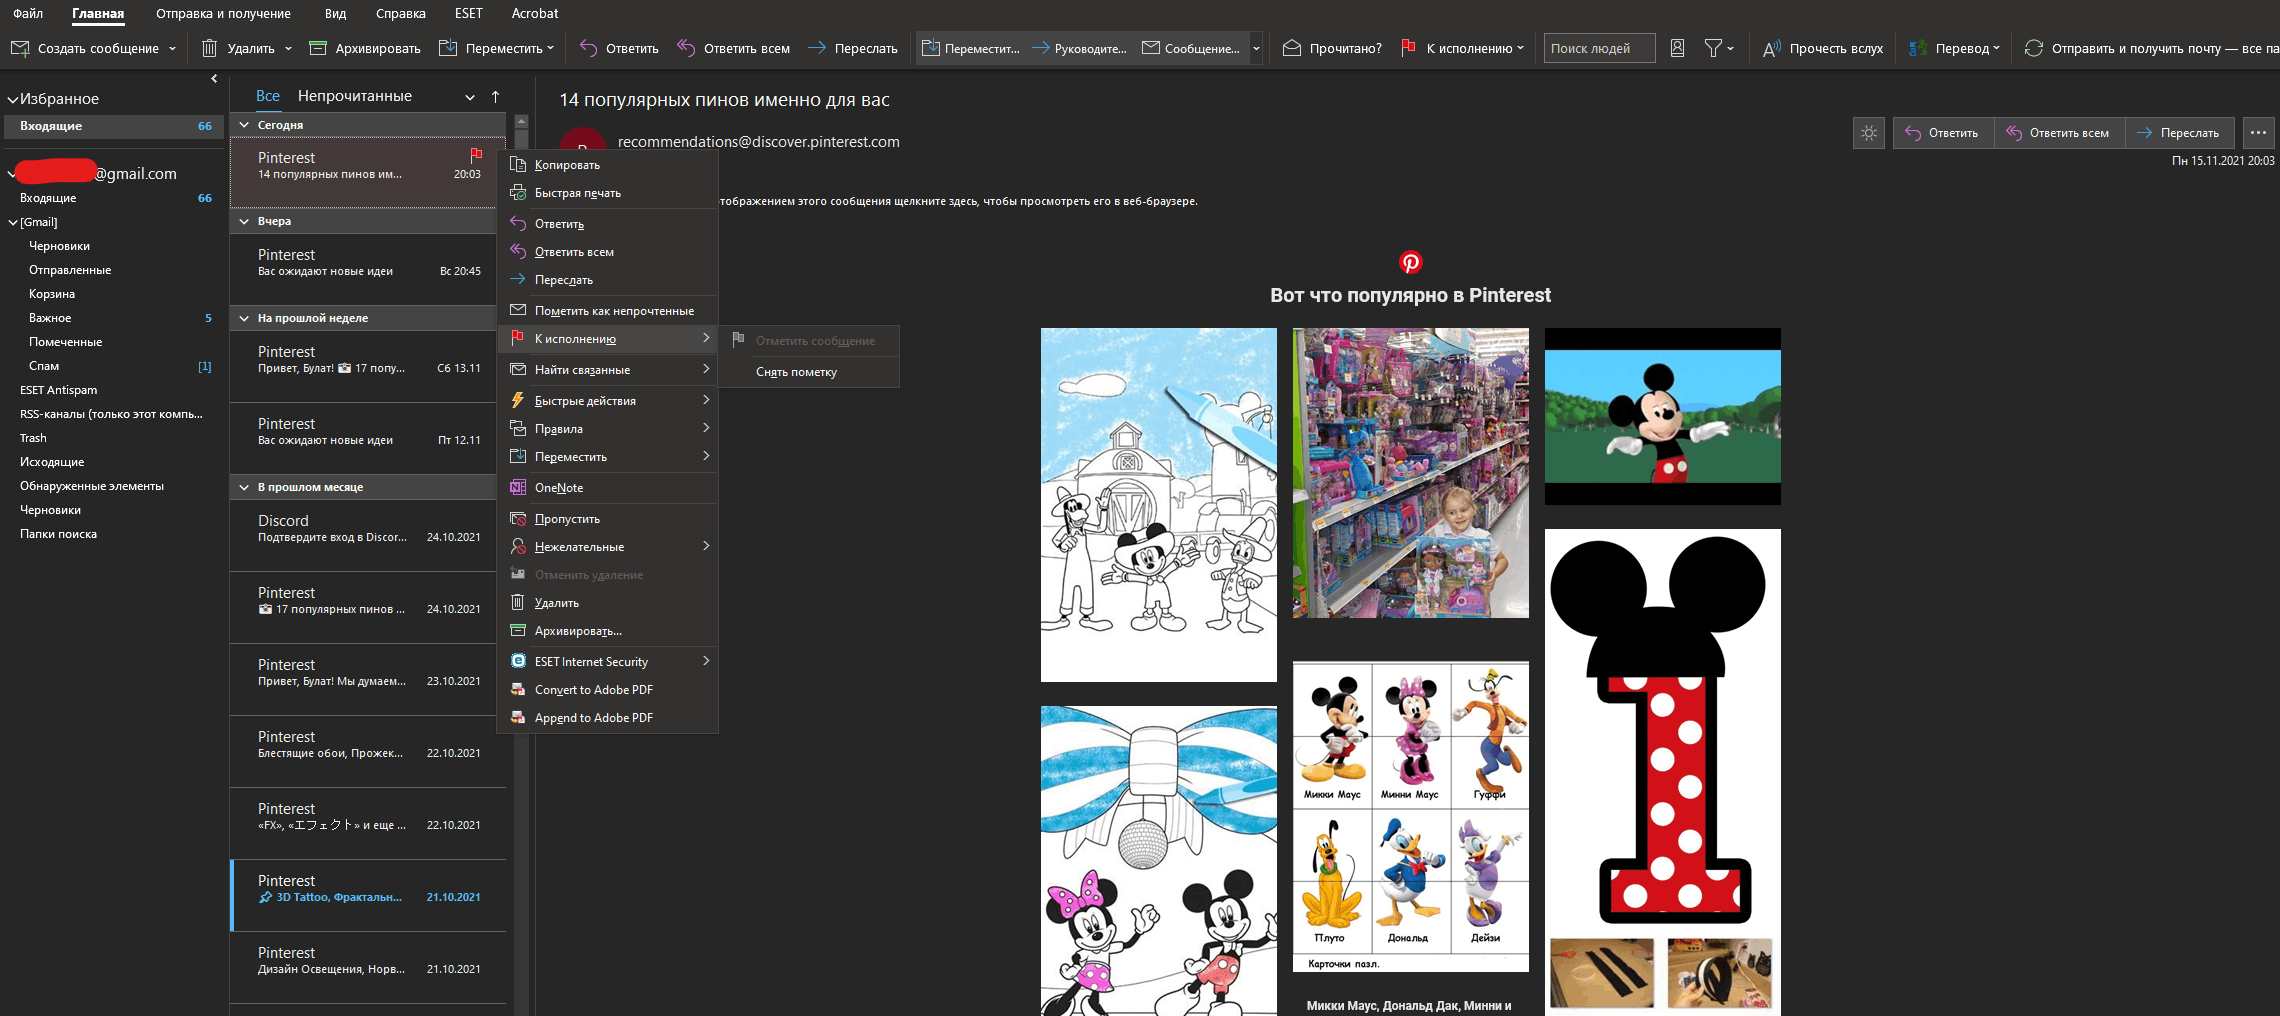Click the People search field

click(x=1599, y=48)
